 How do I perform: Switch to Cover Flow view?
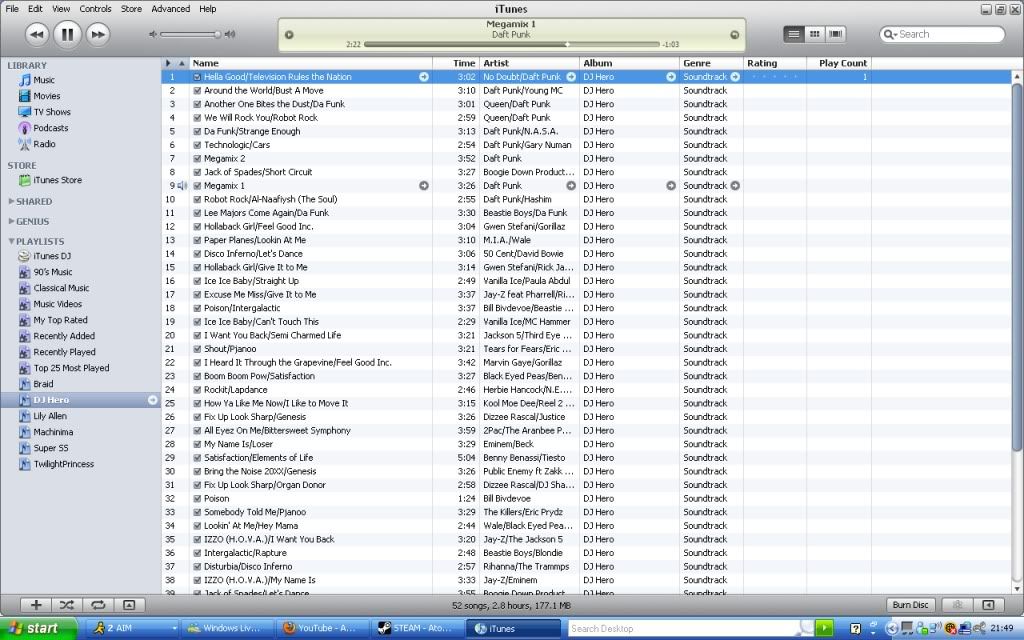click(835, 34)
